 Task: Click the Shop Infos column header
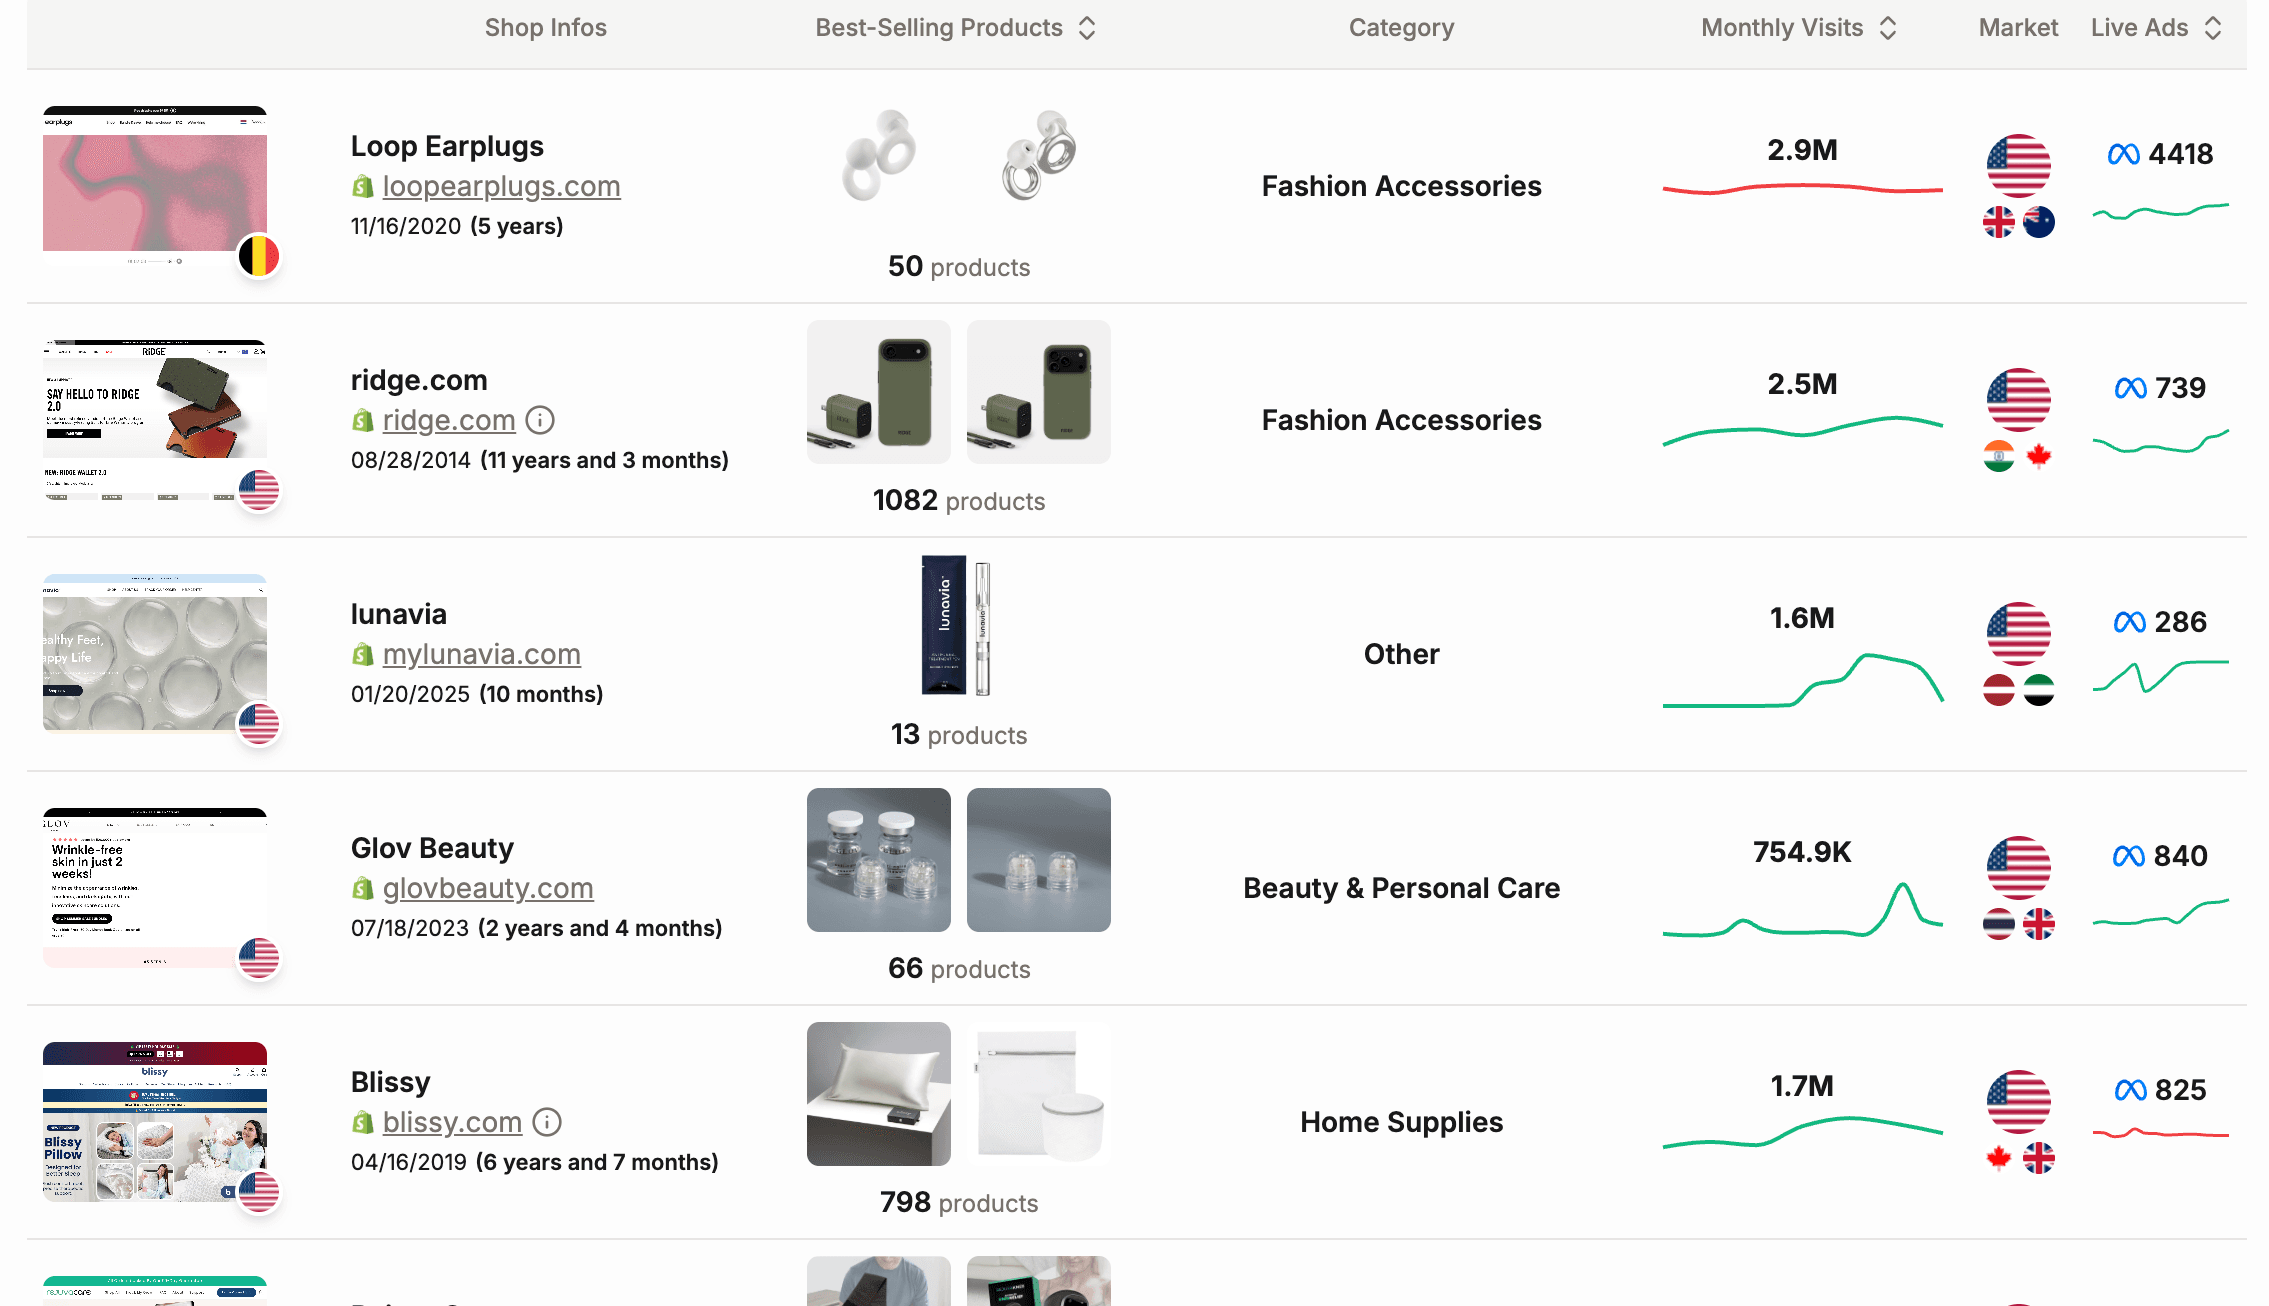pos(545,28)
